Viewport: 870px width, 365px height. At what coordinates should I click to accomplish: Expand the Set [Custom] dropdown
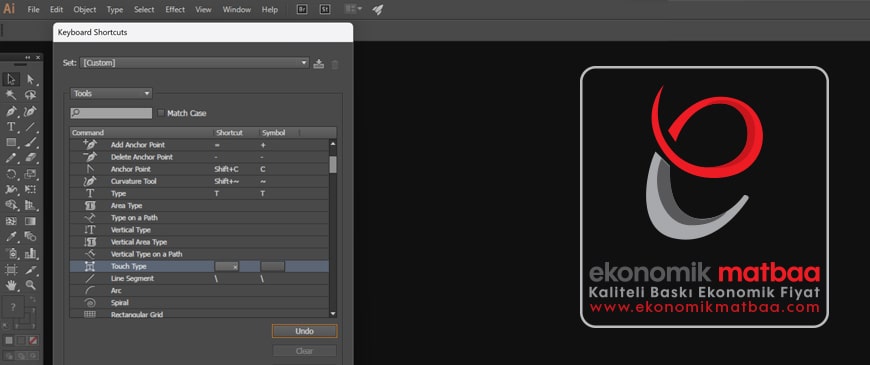click(194, 63)
